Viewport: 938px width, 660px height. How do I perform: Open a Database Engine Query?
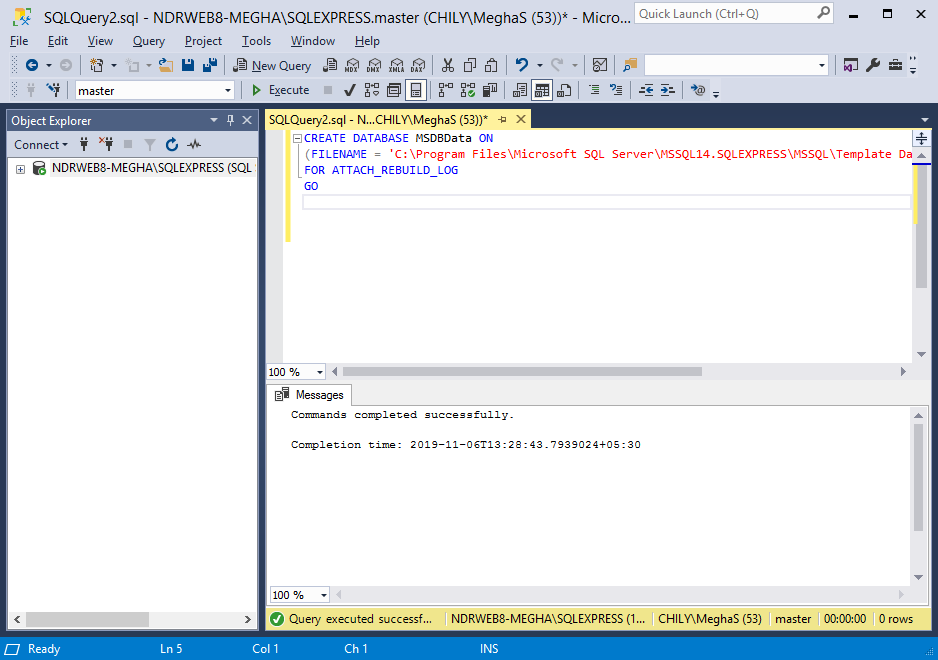pyautogui.click(x=330, y=65)
